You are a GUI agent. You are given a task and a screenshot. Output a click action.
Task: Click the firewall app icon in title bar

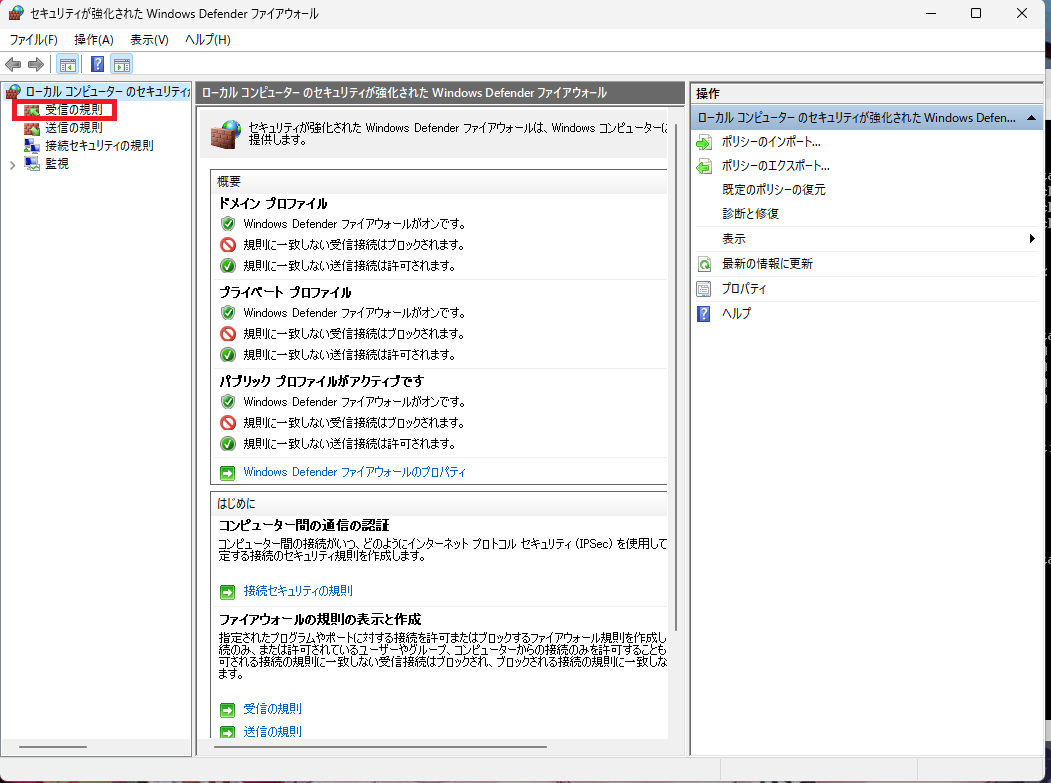point(16,13)
